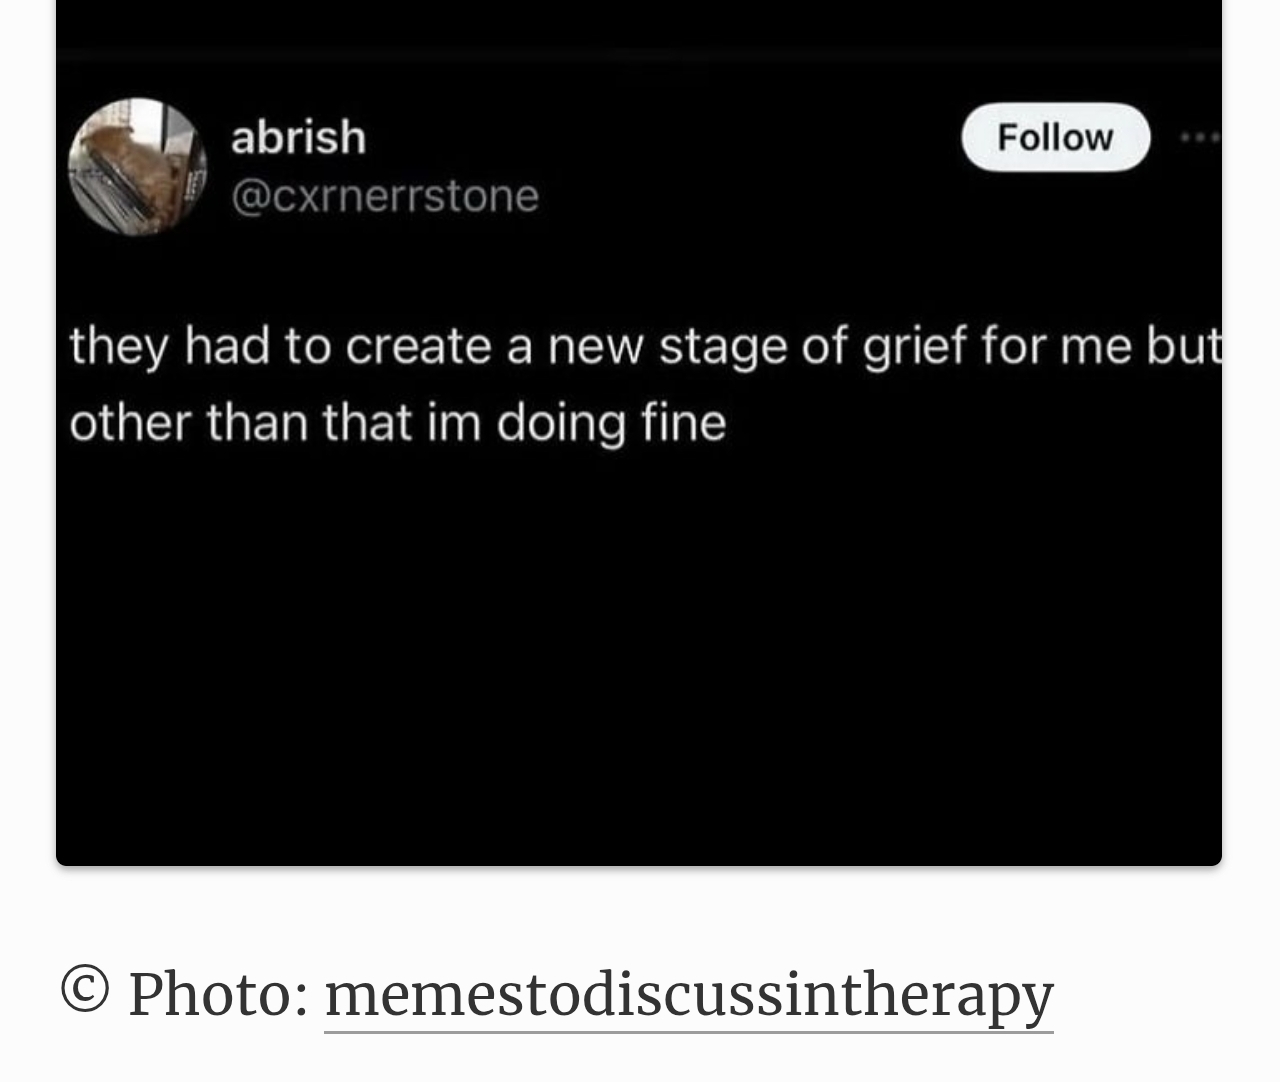This screenshot has width=1280, height=1082.
Task: Click the Follow button
Action: tap(1055, 137)
